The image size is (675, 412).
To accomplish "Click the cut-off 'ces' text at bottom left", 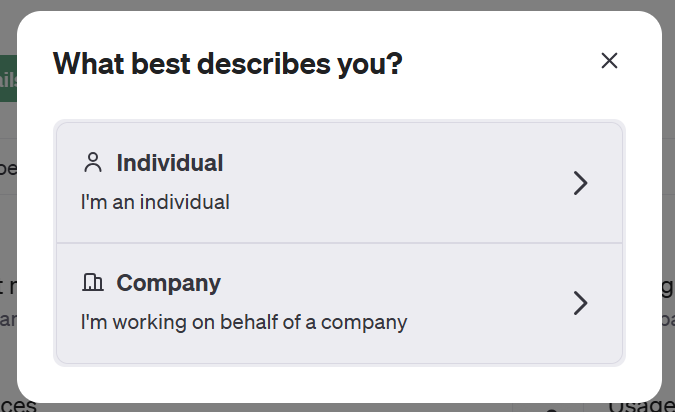I will pyautogui.click(x=18, y=406).
